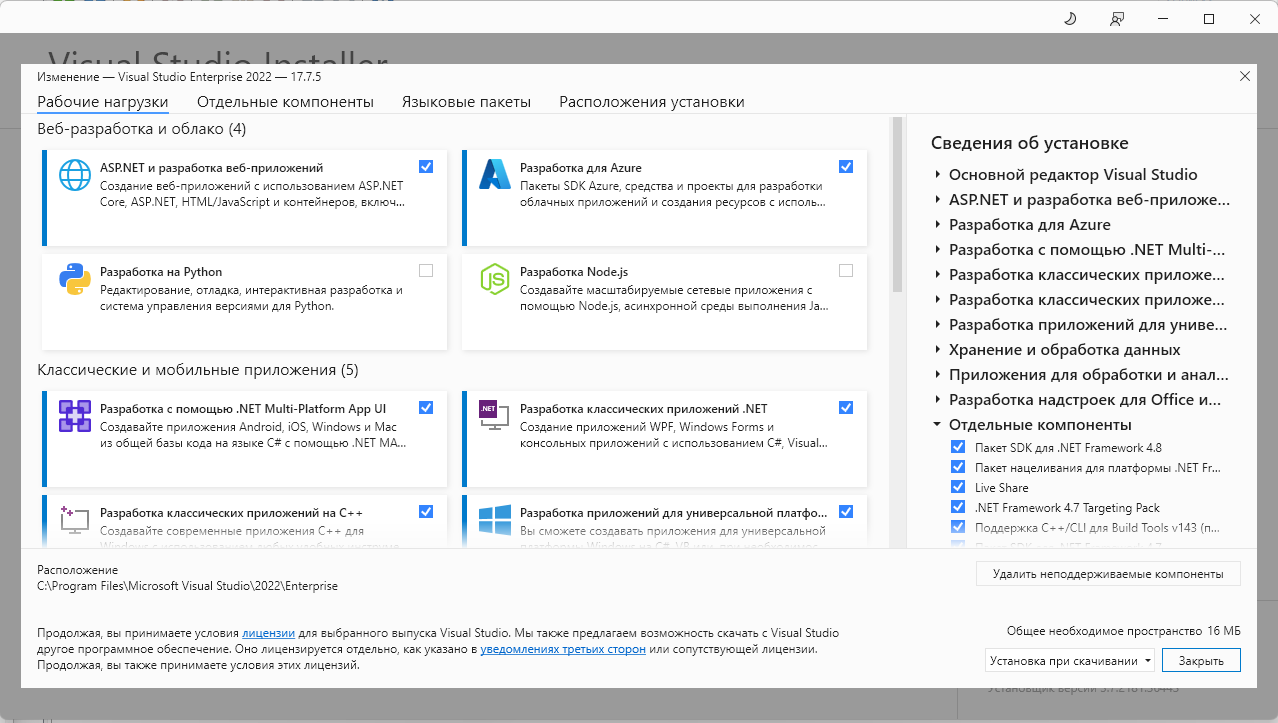The image size is (1278, 723).
Task: Click the Node.js workload logo icon
Action: (x=495, y=280)
